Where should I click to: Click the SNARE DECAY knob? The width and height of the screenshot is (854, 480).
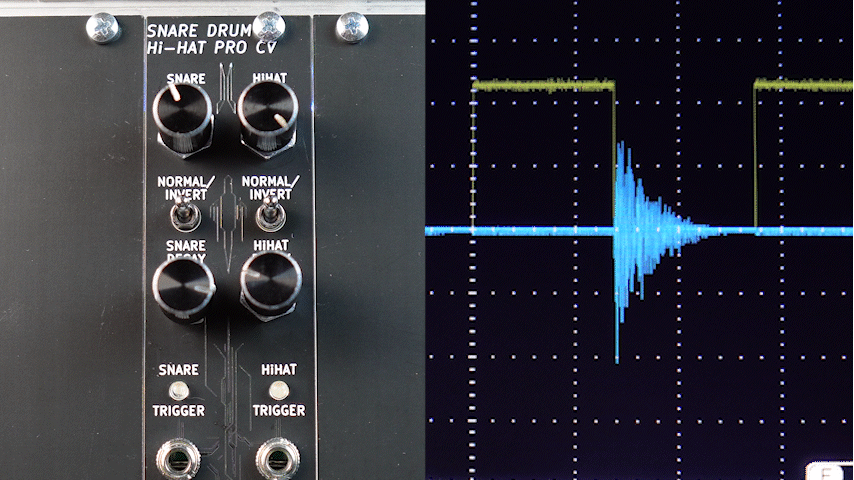184,288
